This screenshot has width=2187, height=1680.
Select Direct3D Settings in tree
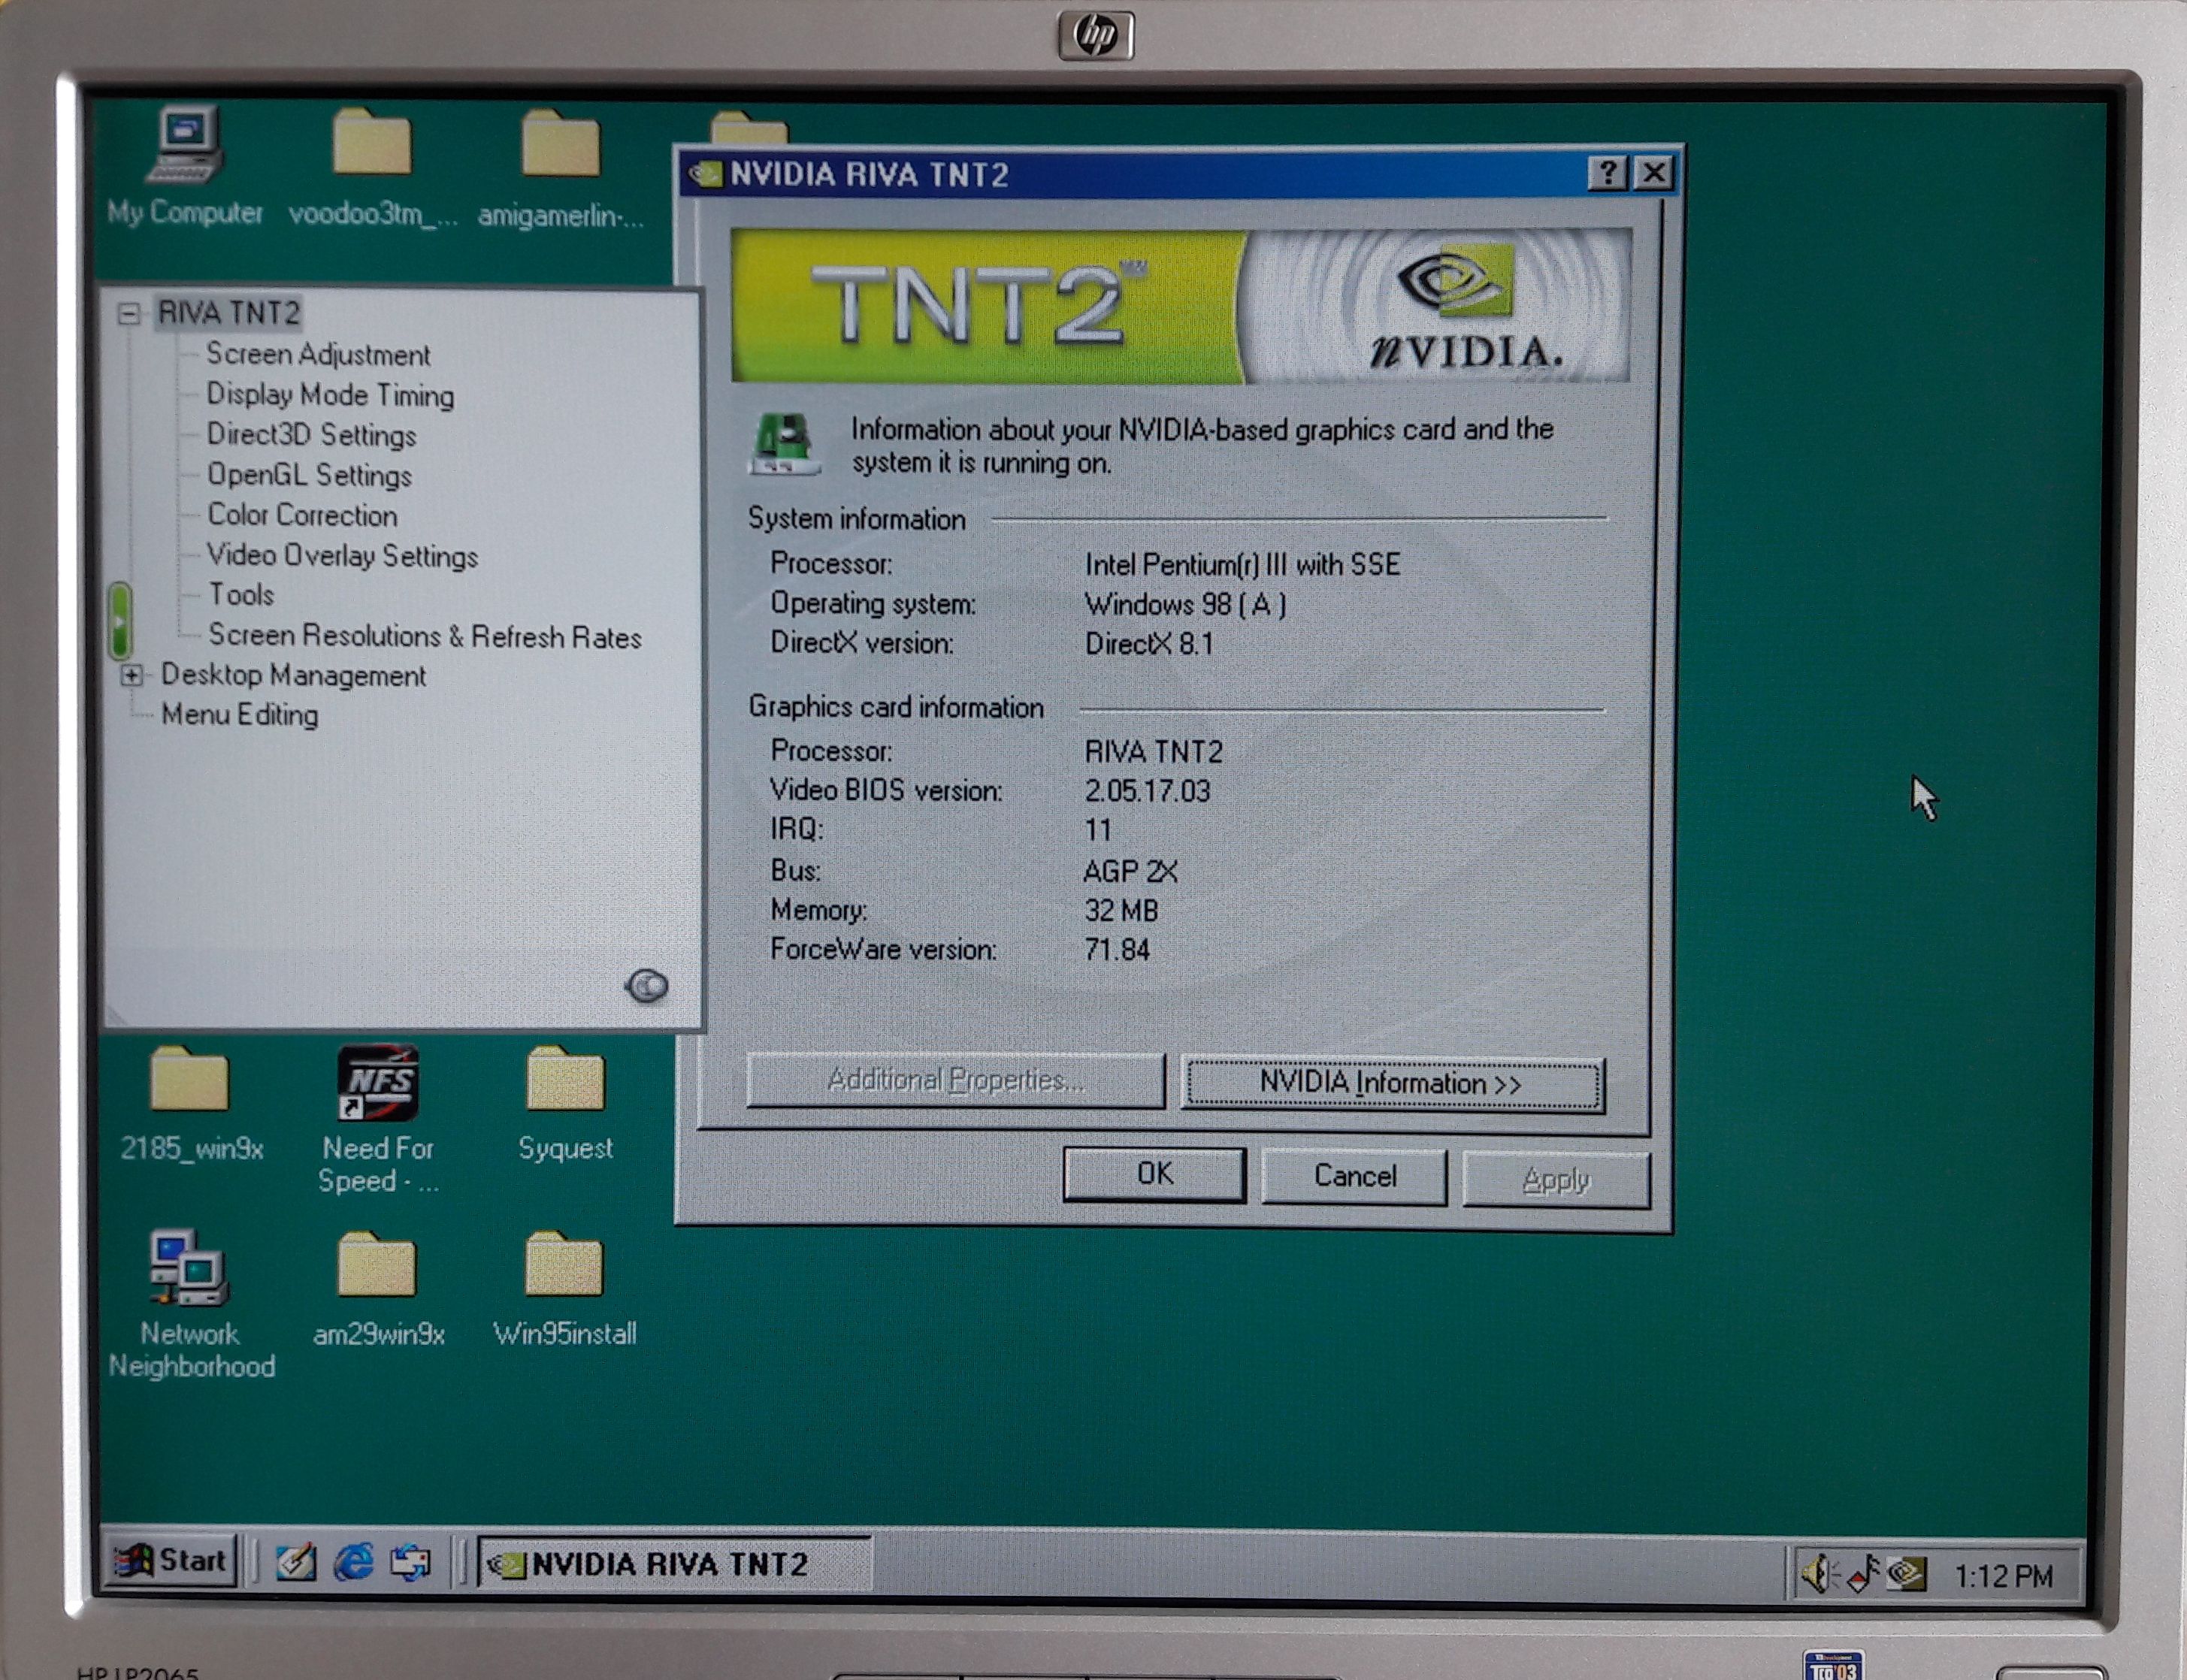311,435
